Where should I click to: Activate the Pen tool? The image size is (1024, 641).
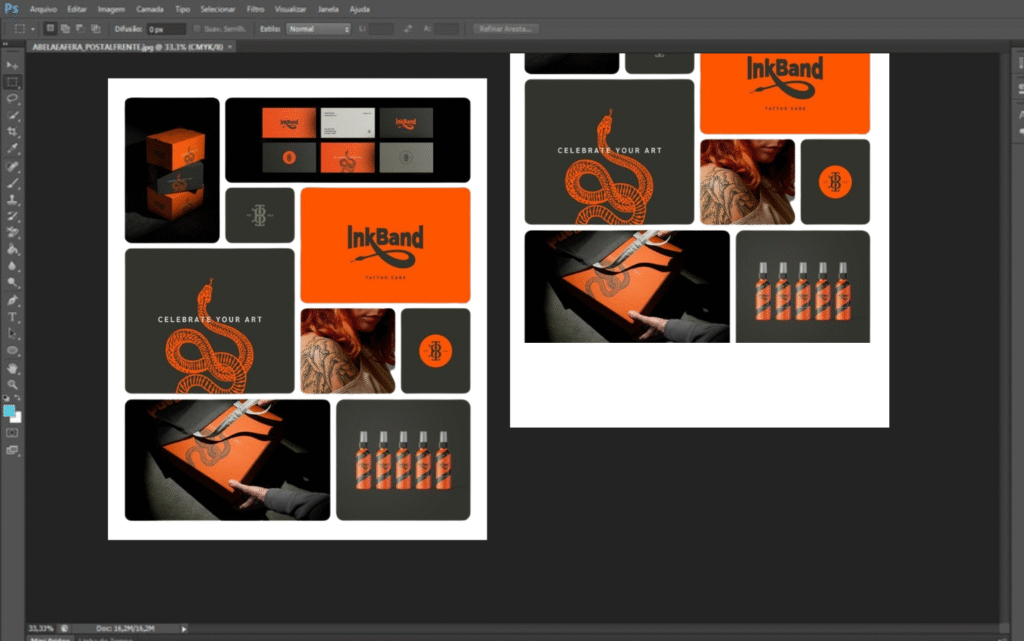coord(13,300)
